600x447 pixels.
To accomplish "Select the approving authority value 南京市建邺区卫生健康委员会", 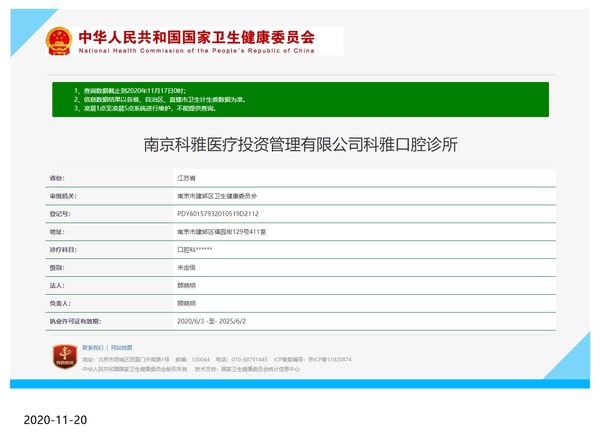I will [217, 196].
